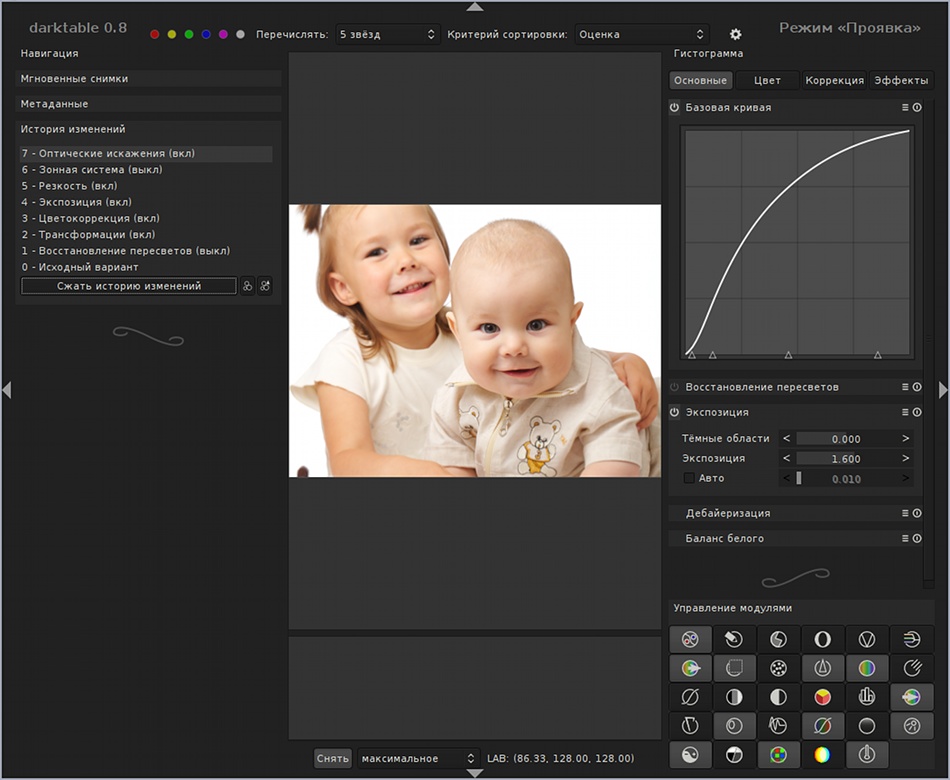This screenshot has width=950, height=780.
Task: Enable Восстановление пересветов module power button
Action: [674, 387]
